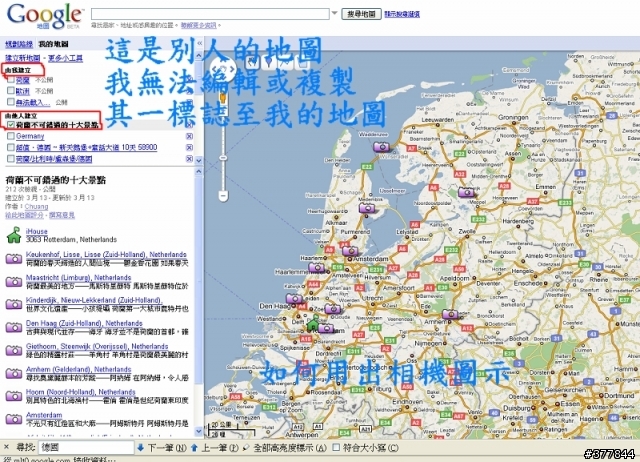Toggle the 符合大小寫 find checkbox
Viewport: 640px width, 462px height.
point(336,448)
